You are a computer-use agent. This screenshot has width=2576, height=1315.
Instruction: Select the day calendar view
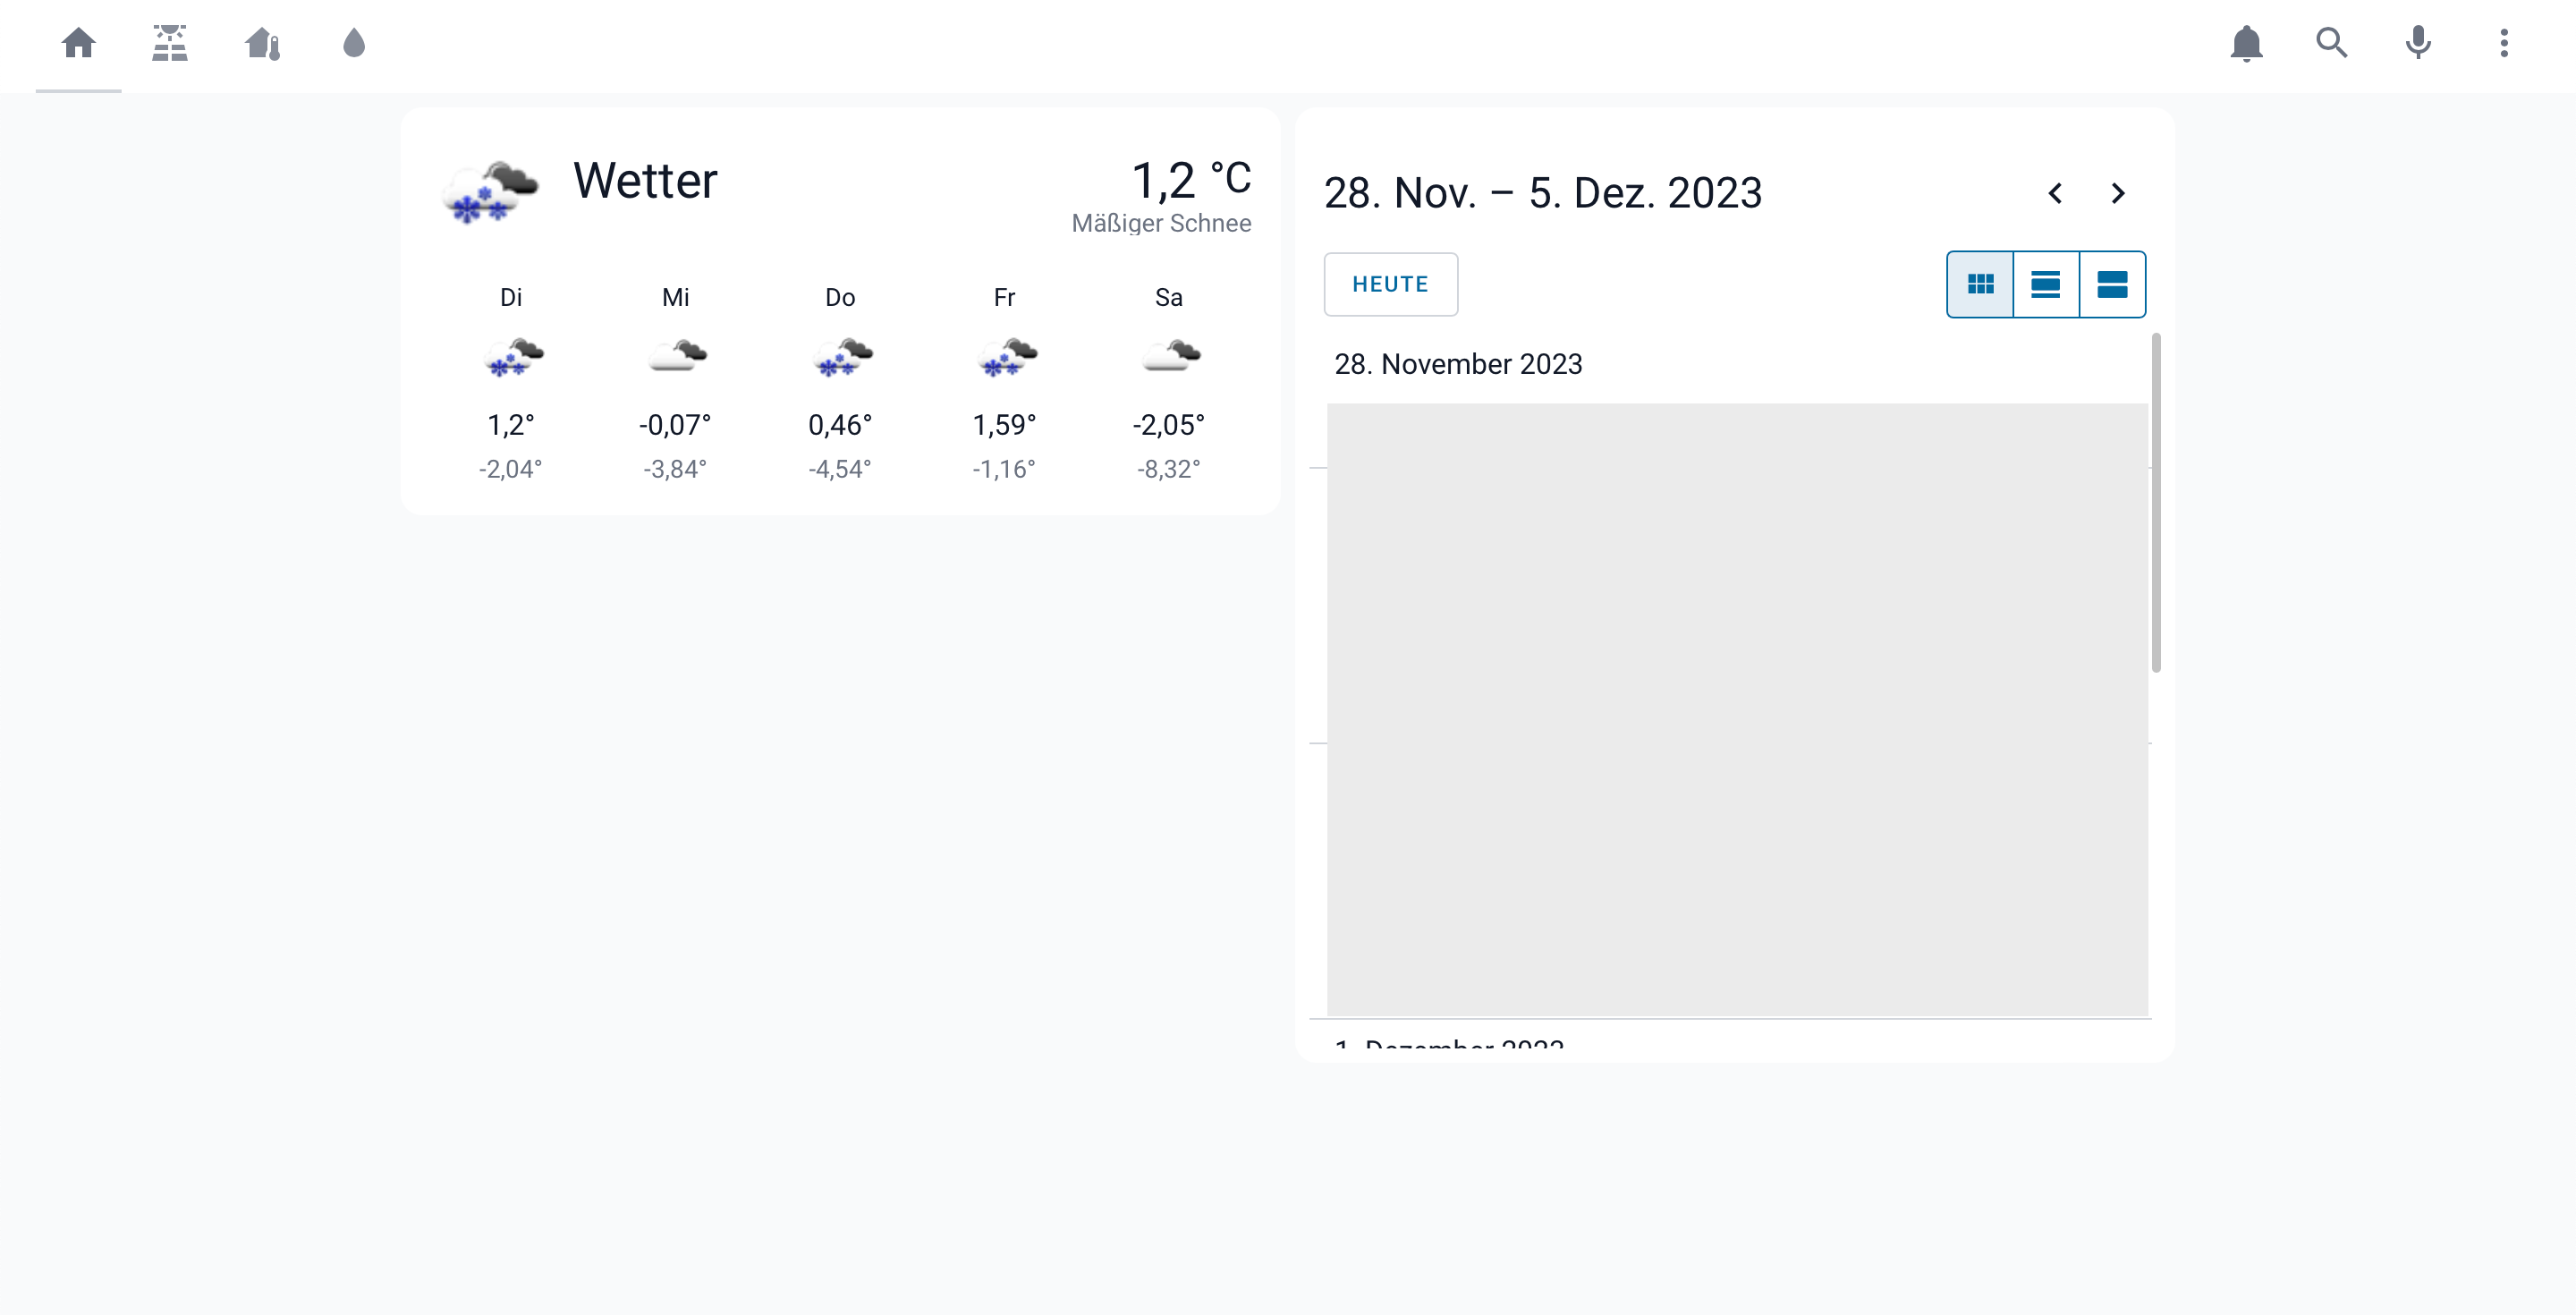[x=2112, y=285]
